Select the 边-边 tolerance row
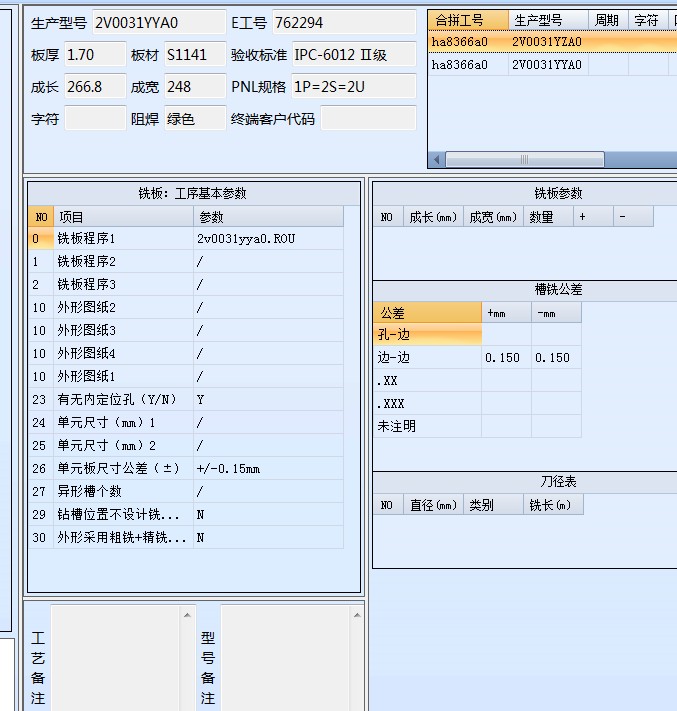The width and height of the screenshot is (677, 711). pos(477,358)
